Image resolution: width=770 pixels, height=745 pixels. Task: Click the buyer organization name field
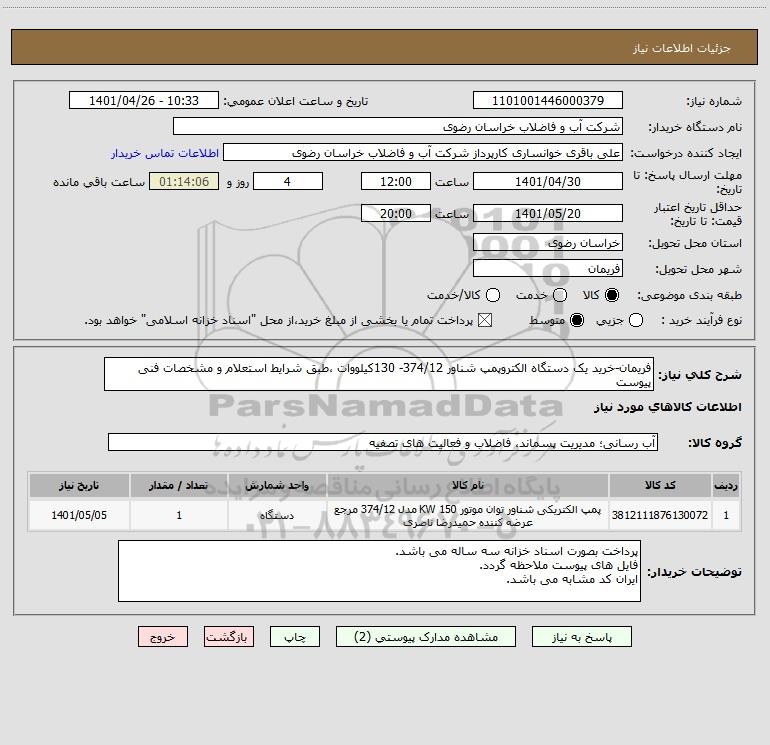point(398,126)
